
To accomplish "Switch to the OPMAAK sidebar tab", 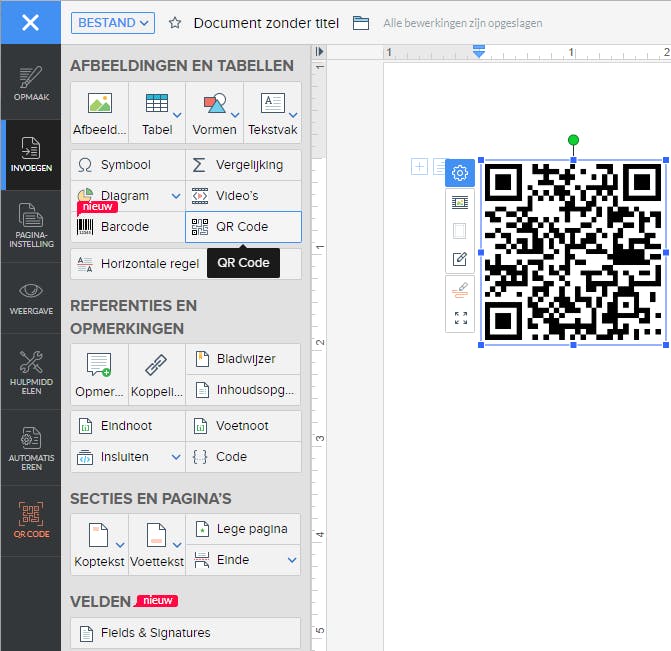I will coord(31,83).
